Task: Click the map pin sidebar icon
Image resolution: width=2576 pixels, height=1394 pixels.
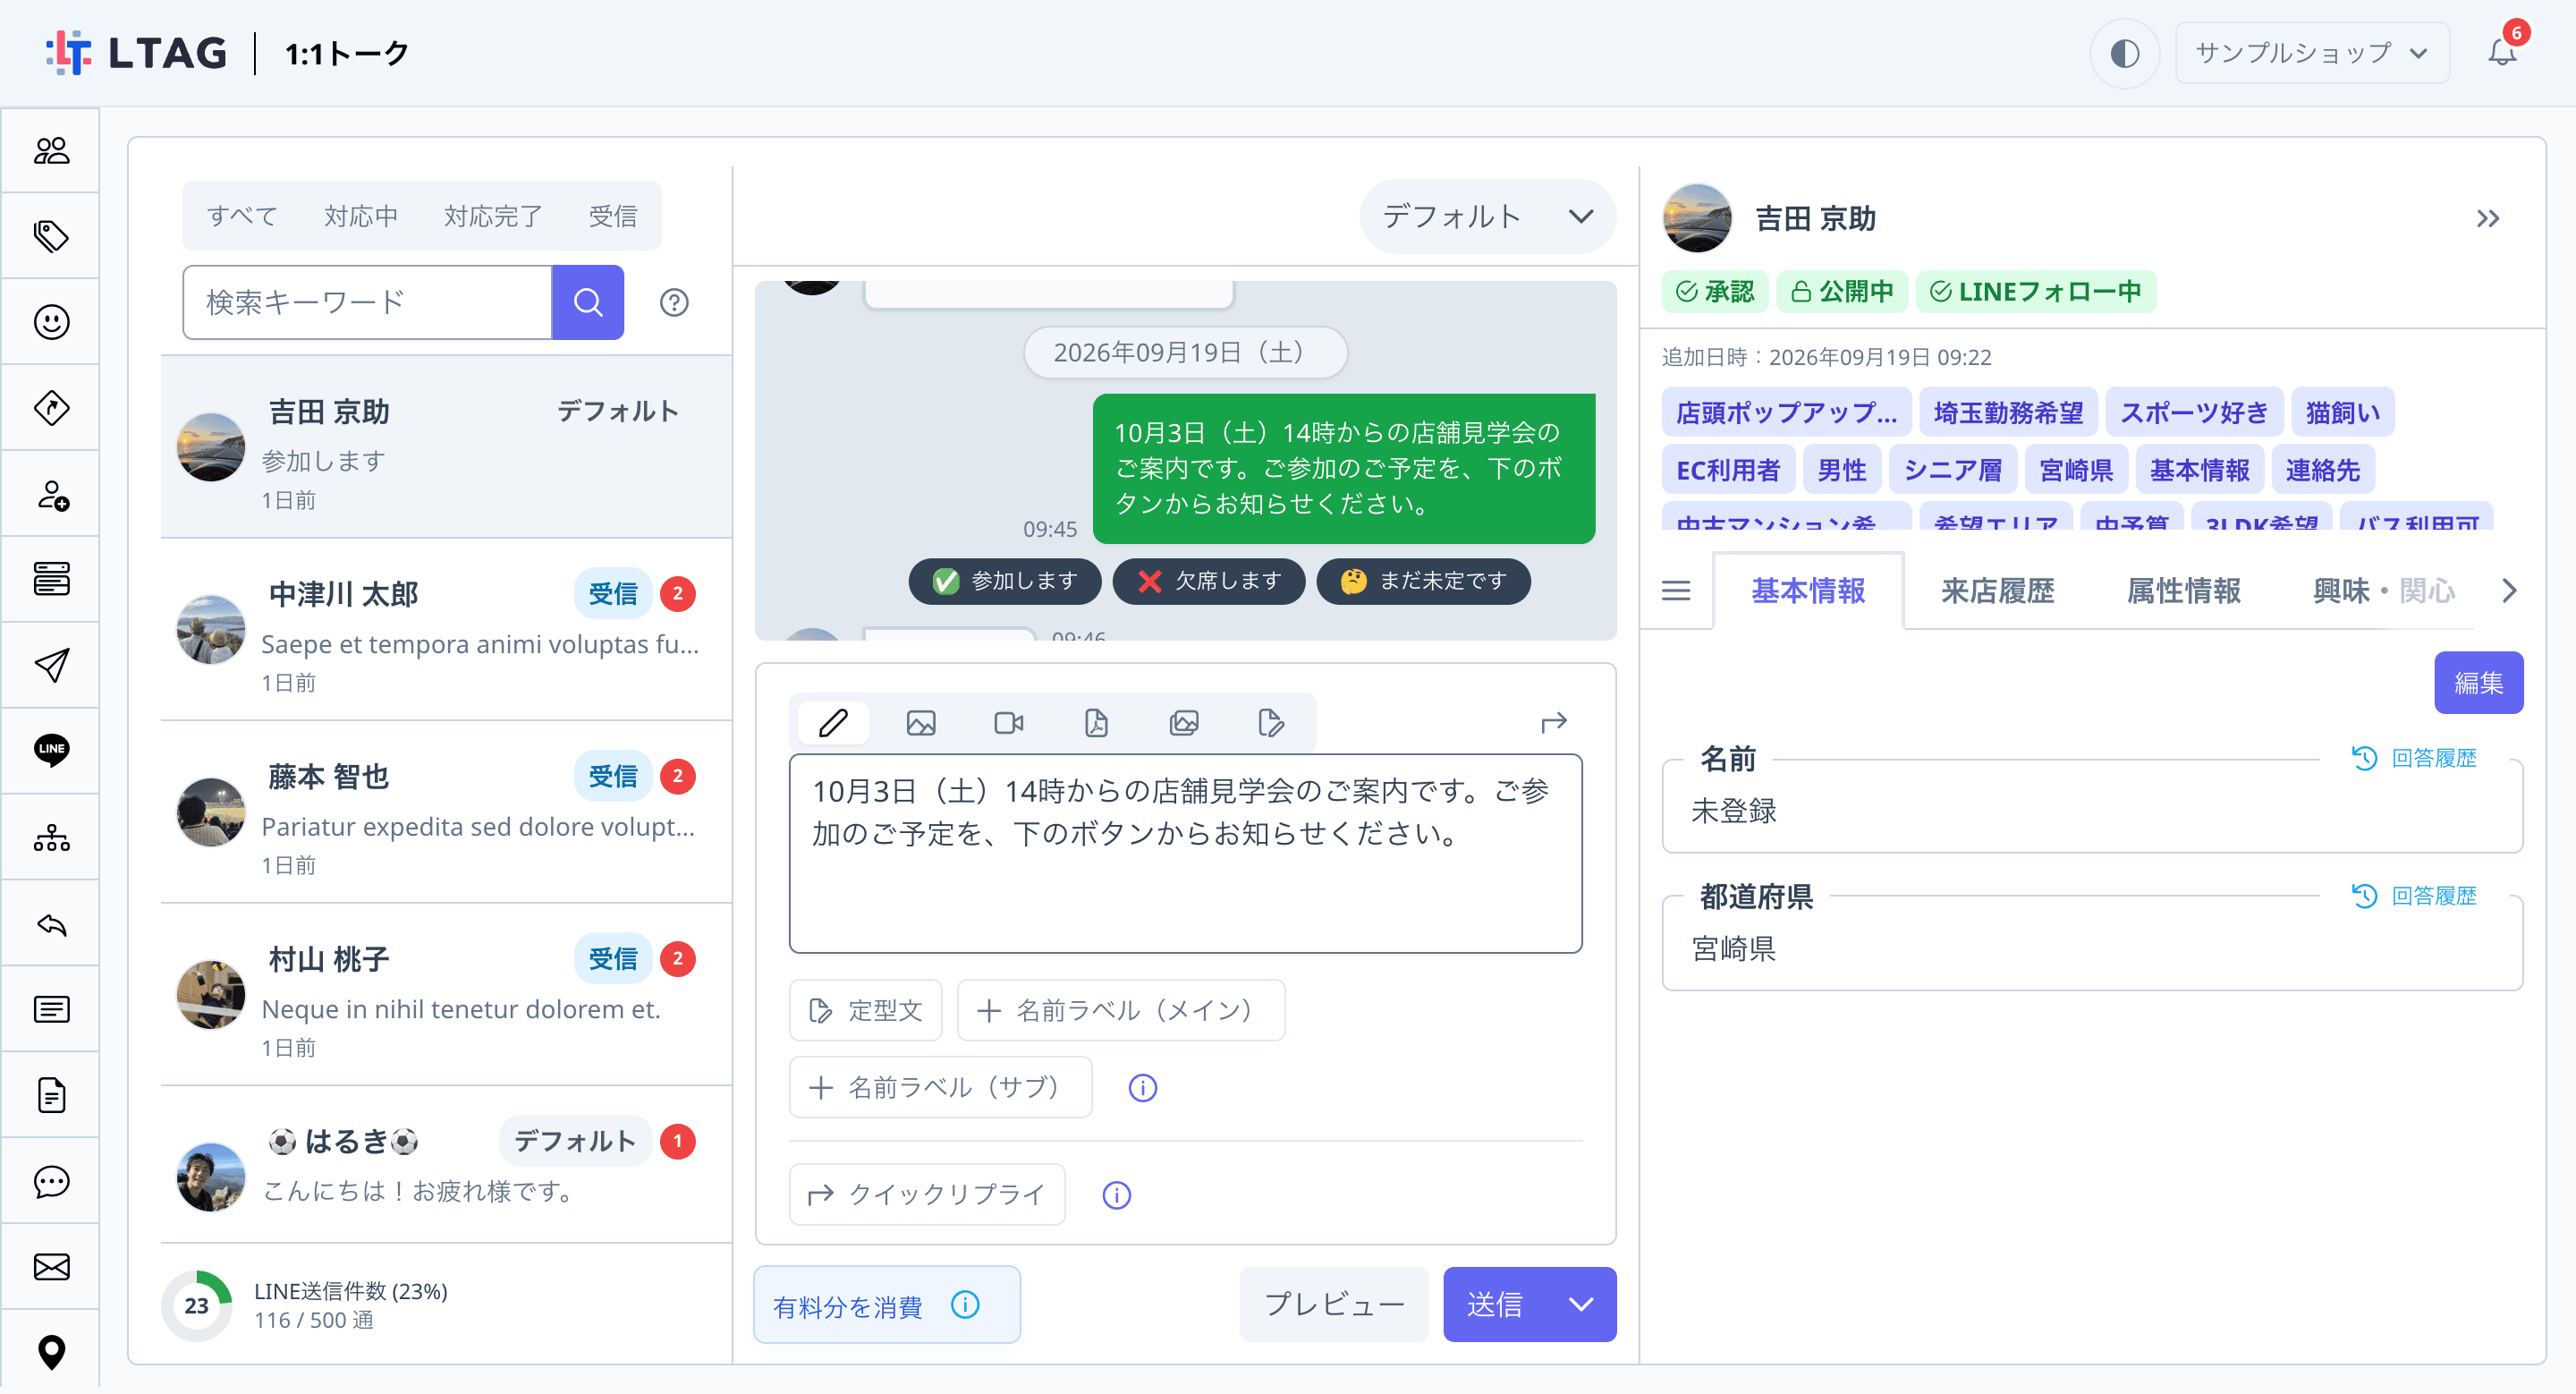Action: (x=51, y=1352)
